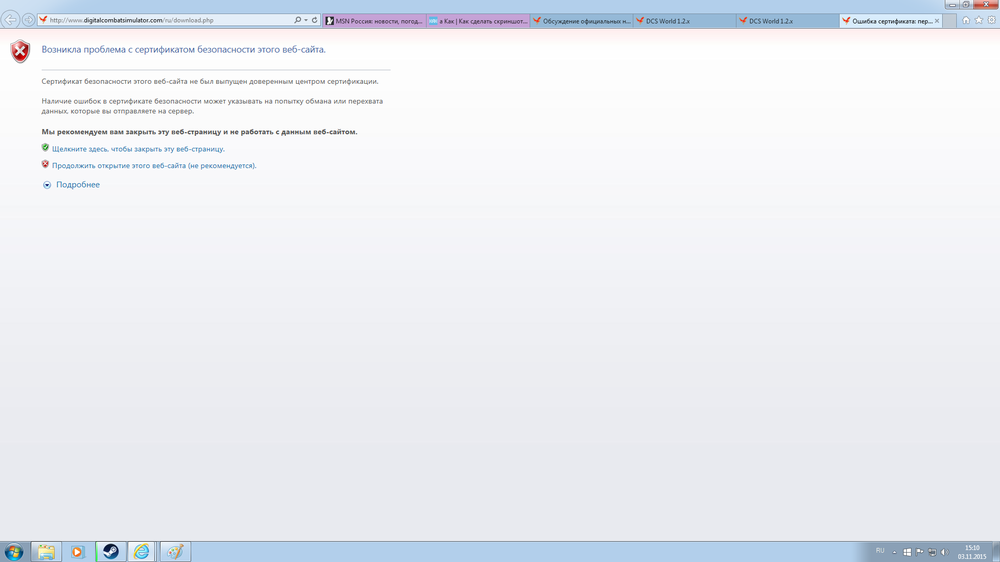This screenshot has height=562, width=1000.
Task: Switch to the 'Как сделать скриншот' tab
Action: click(478, 21)
